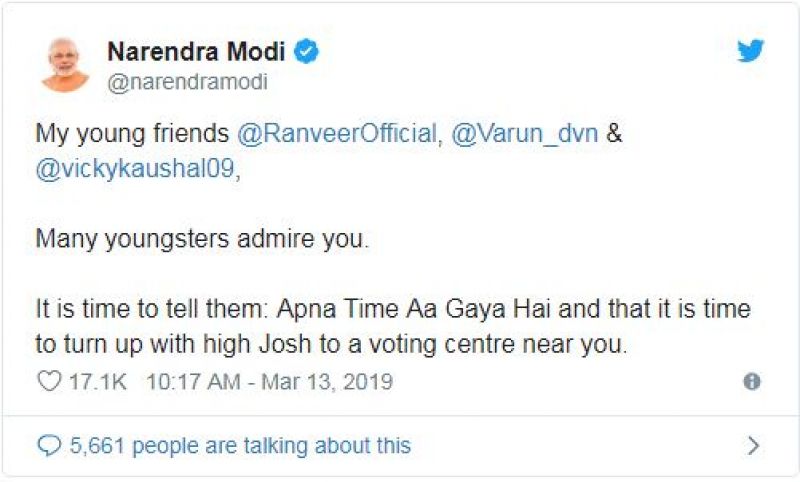Open the 10:17 AM - Mar 13, 2019 timestamp

coord(269,382)
